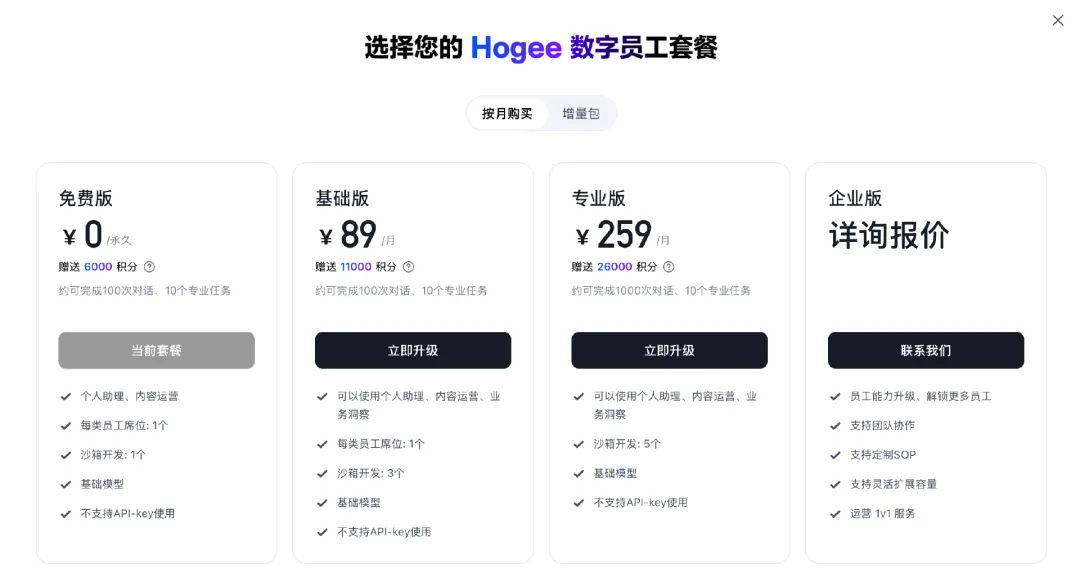Click the Hogee brand text in the title

coord(517,47)
